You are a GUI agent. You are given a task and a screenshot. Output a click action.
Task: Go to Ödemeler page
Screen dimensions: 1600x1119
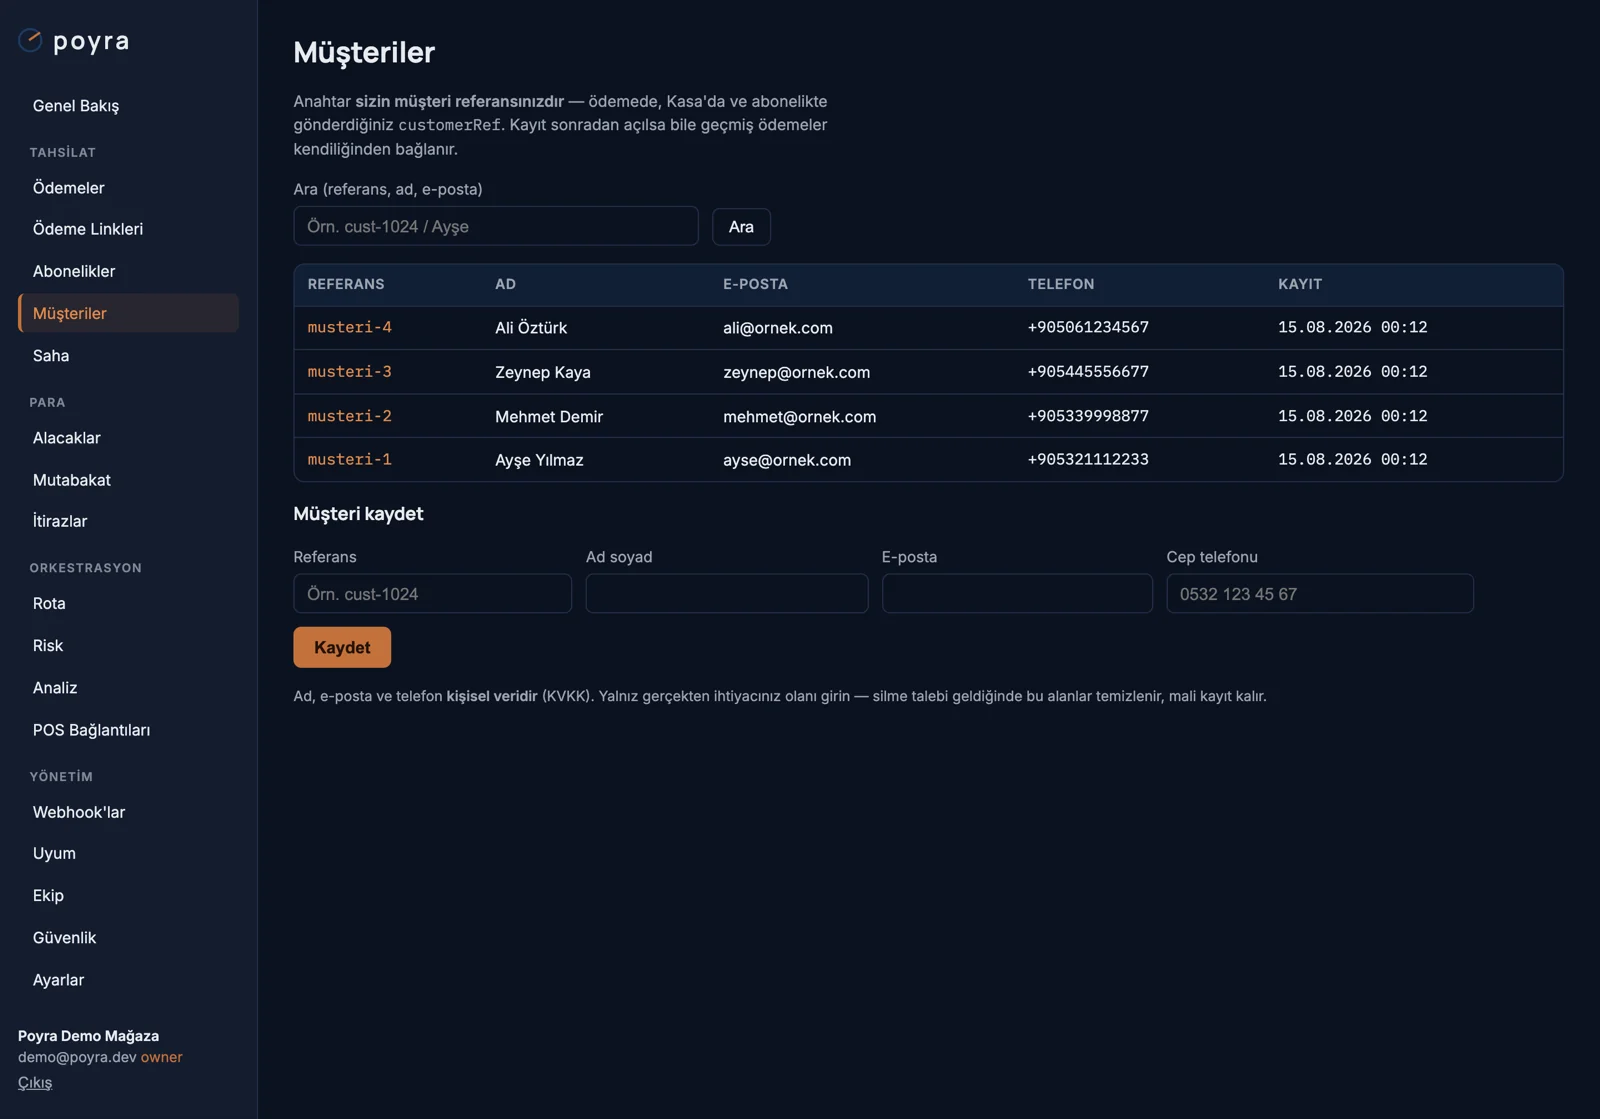pyautogui.click(x=68, y=188)
